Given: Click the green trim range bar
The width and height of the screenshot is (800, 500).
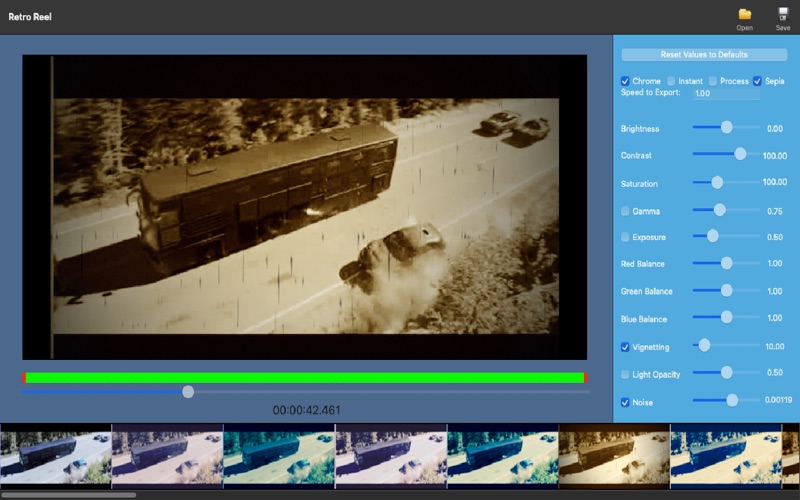Looking at the screenshot, I should tap(305, 378).
